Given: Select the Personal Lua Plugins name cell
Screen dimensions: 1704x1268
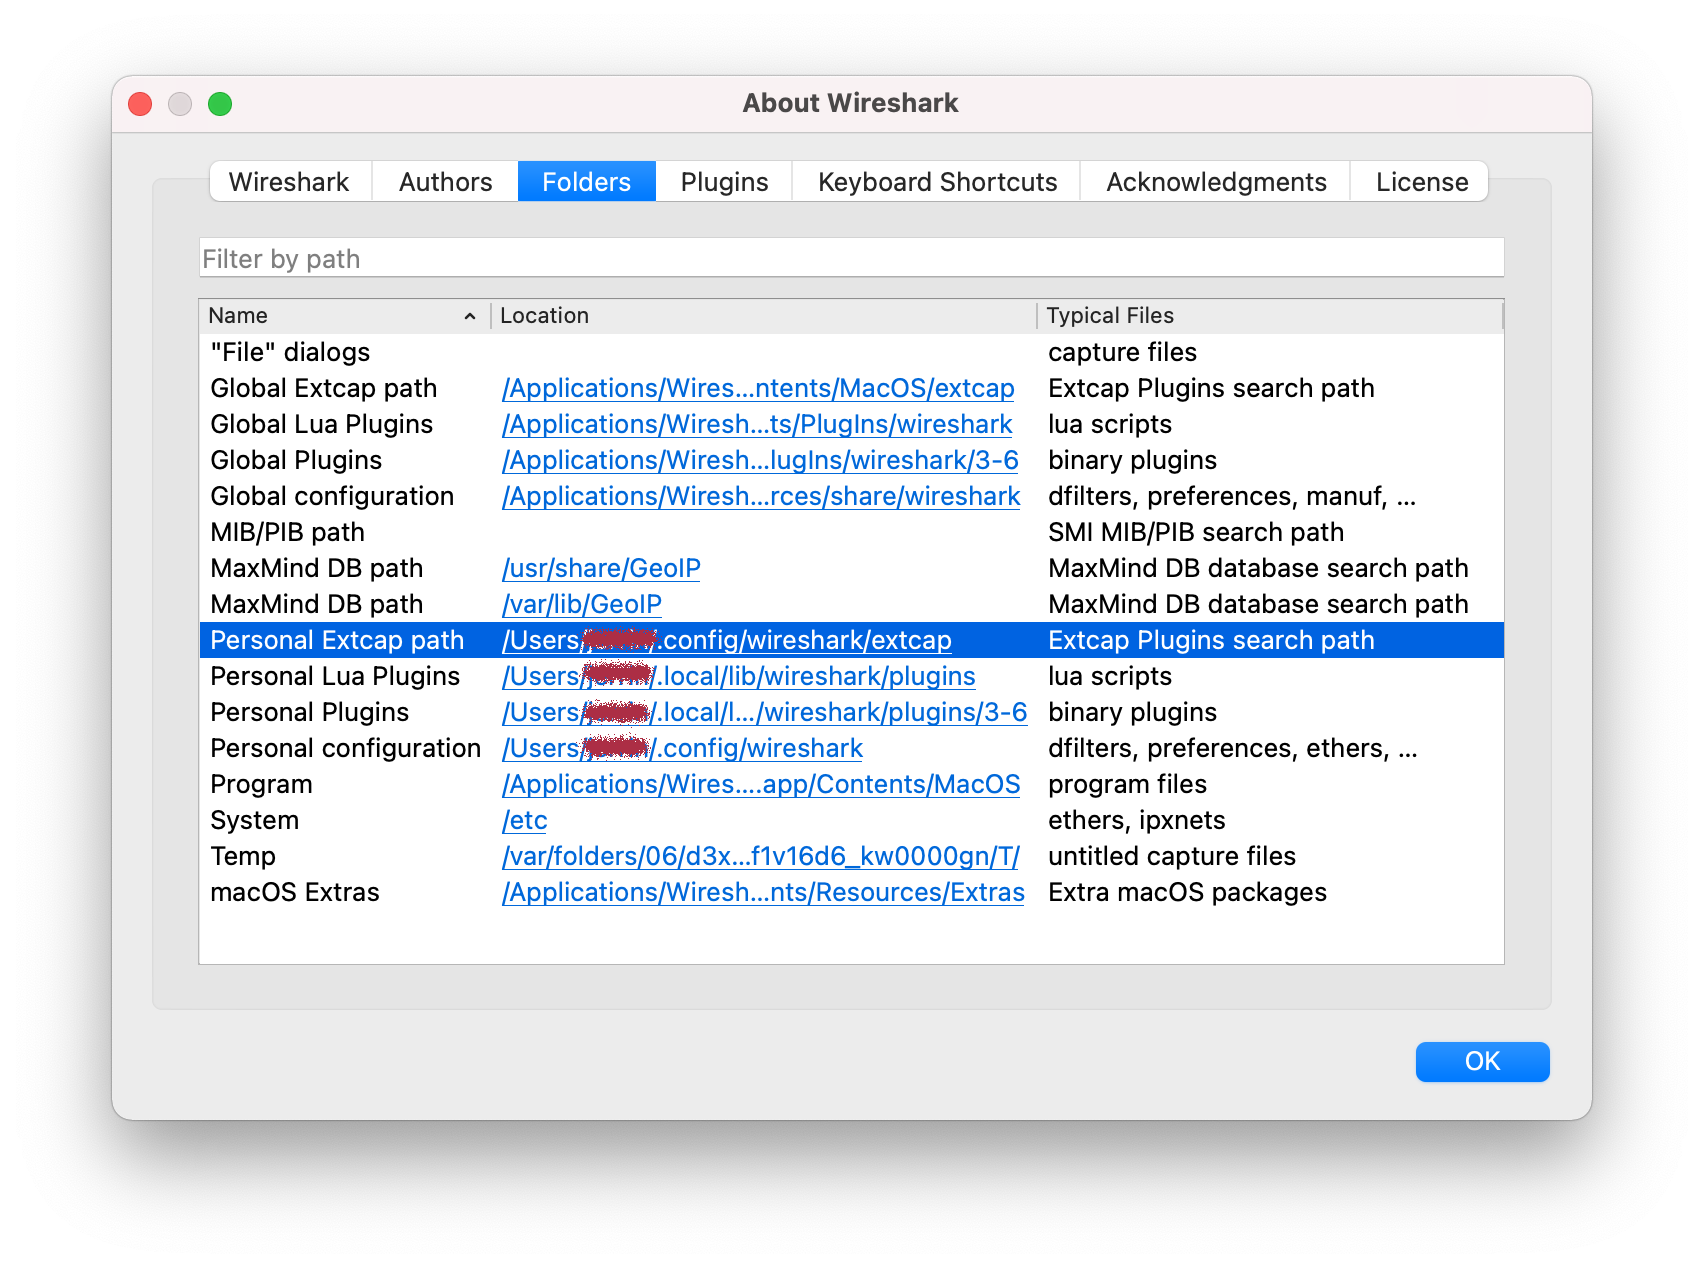Looking at the screenshot, I should pyautogui.click(x=335, y=676).
